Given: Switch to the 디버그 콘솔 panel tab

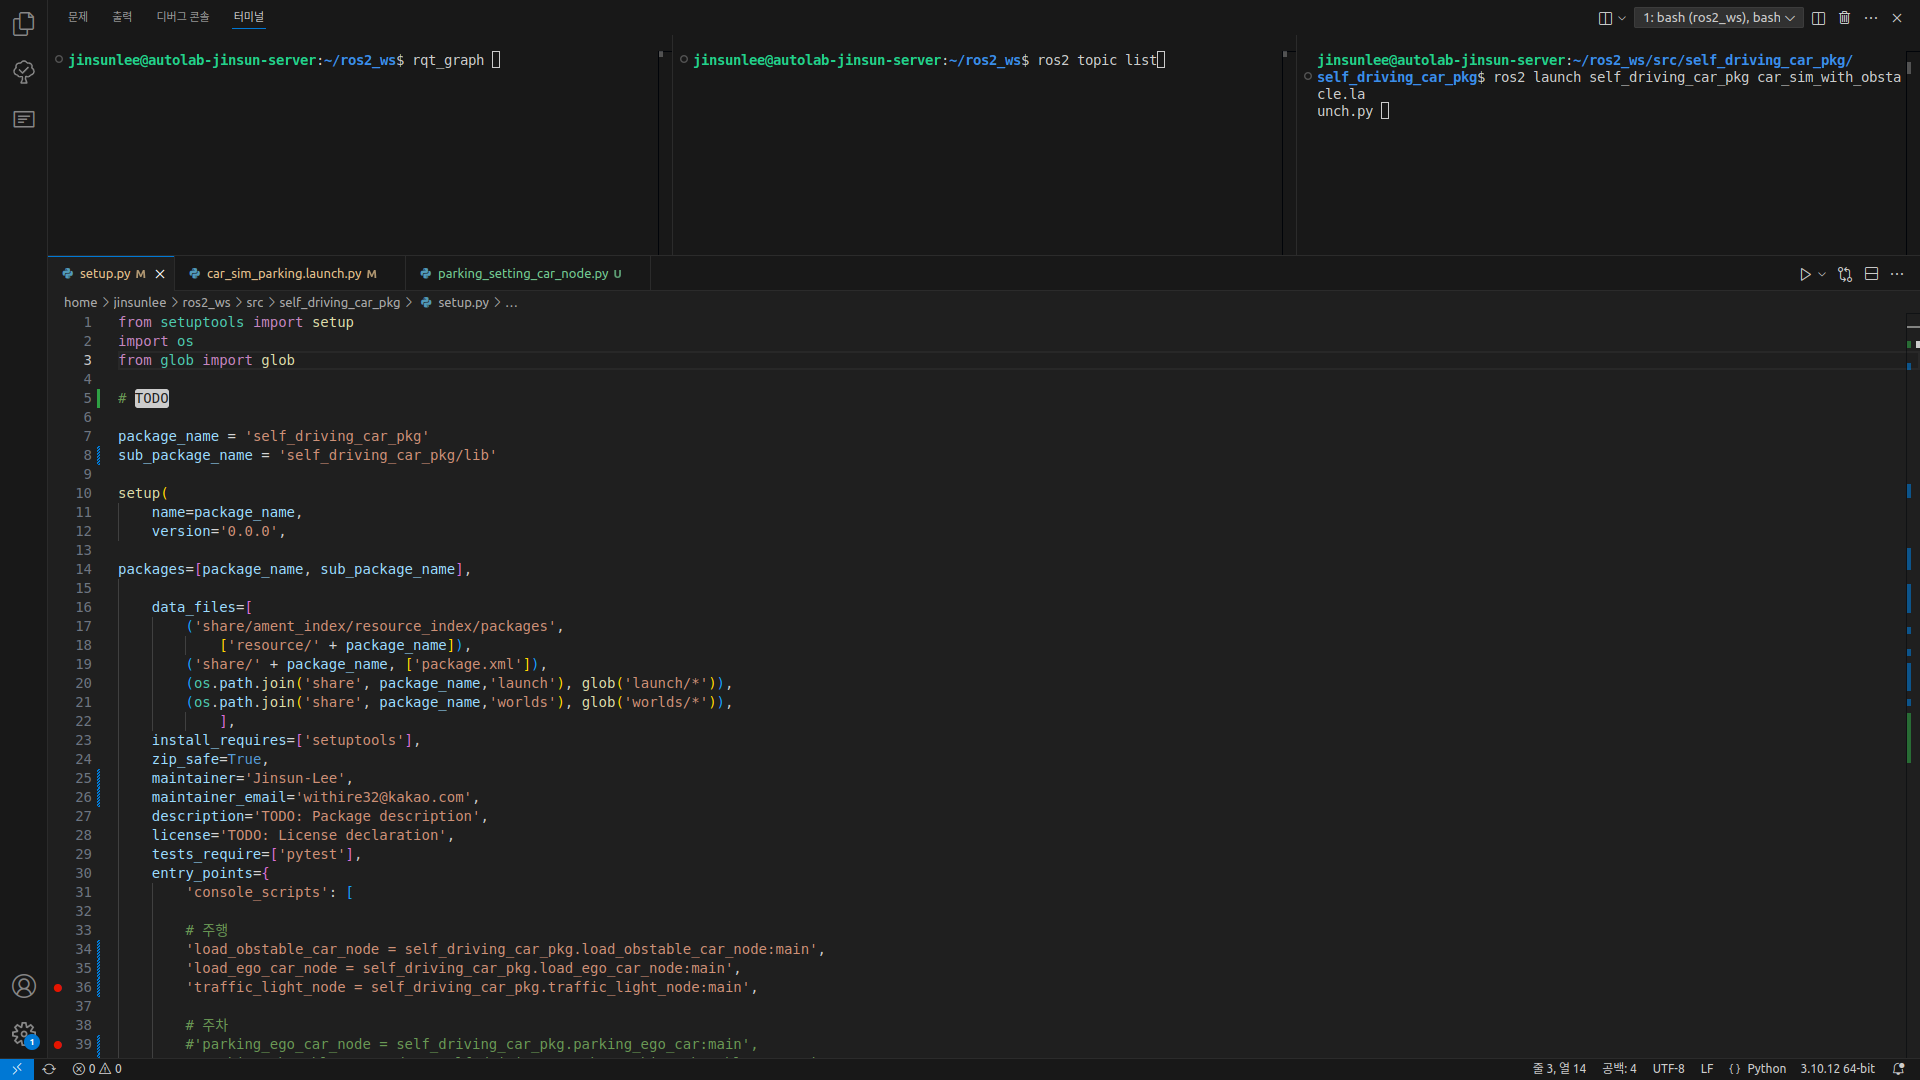Looking at the screenshot, I should point(183,17).
